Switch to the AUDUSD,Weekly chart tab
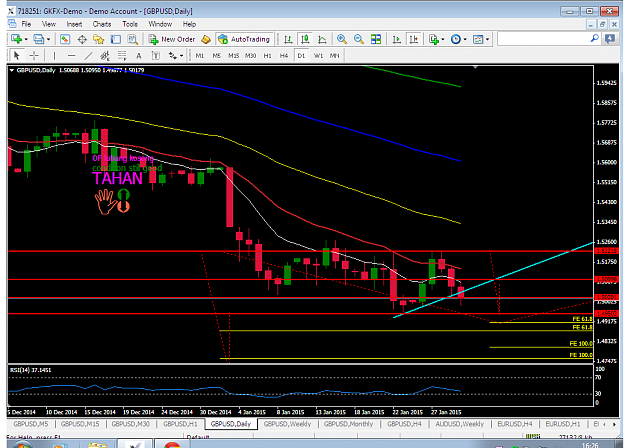625x448 pixels. click(x=460, y=424)
